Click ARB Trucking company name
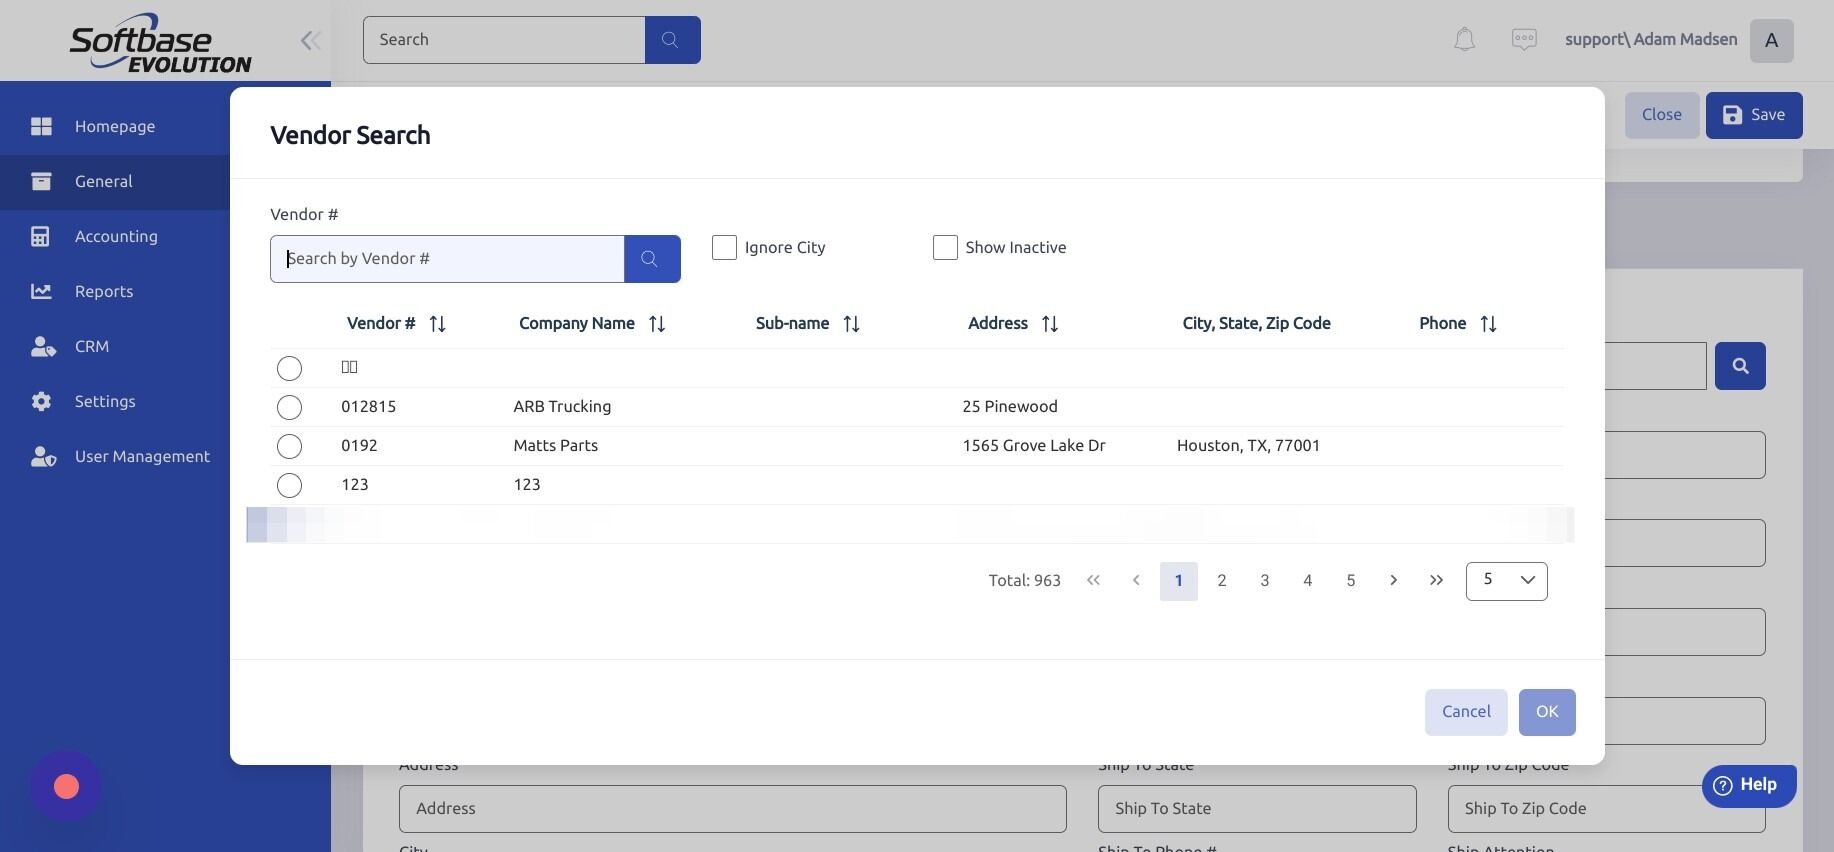This screenshot has width=1834, height=852. point(562,407)
